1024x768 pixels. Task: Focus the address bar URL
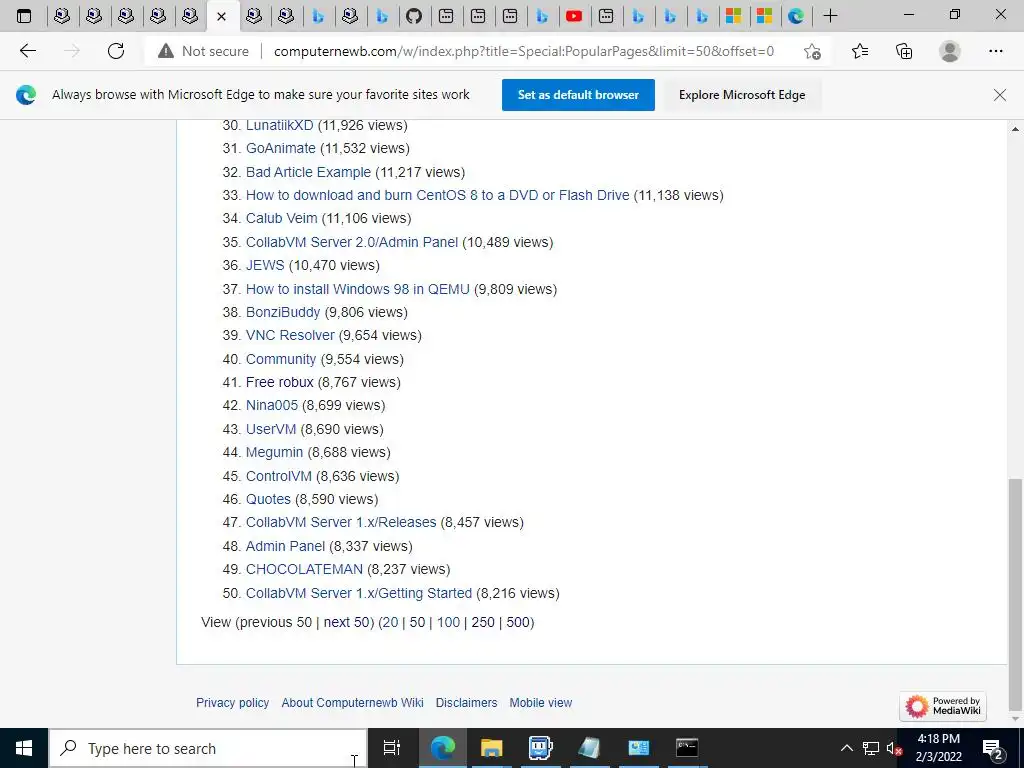[524, 51]
